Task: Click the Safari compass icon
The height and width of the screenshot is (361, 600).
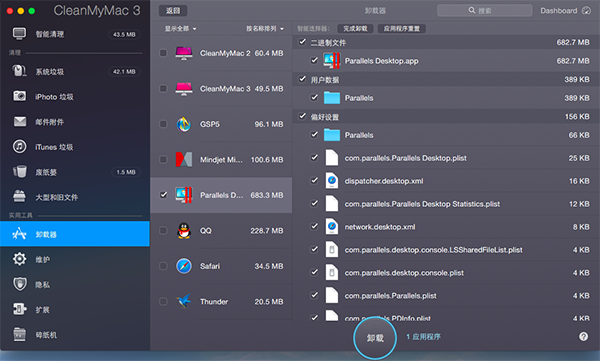Action: [x=184, y=266]
